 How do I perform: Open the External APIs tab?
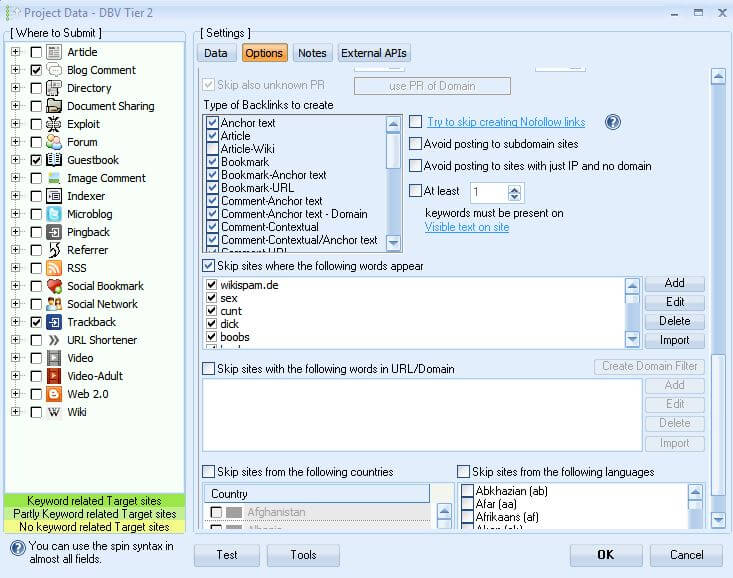(374, 53)
